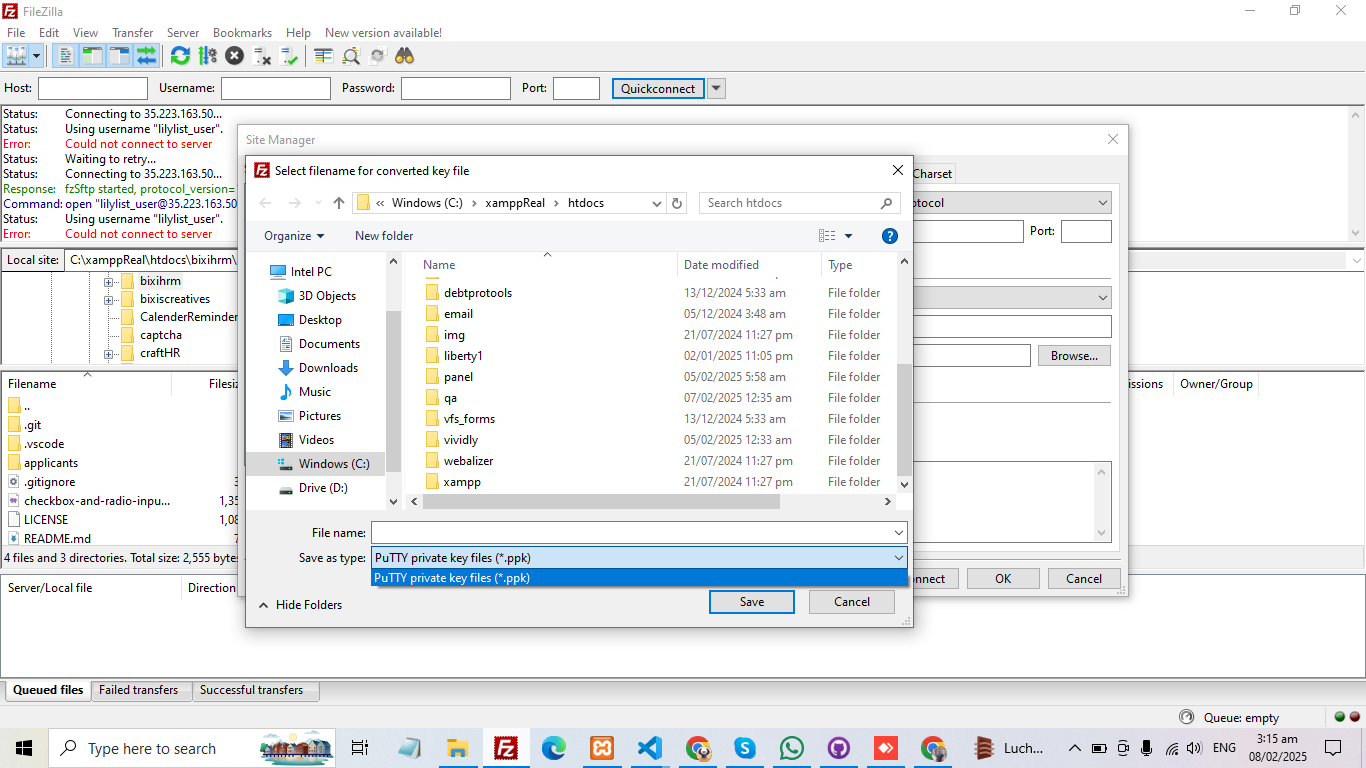Image resolution: width=1366 pixels, height=768 pixels.
Task: Expand the Organize dropdown menu
Action: click(294, 236)
